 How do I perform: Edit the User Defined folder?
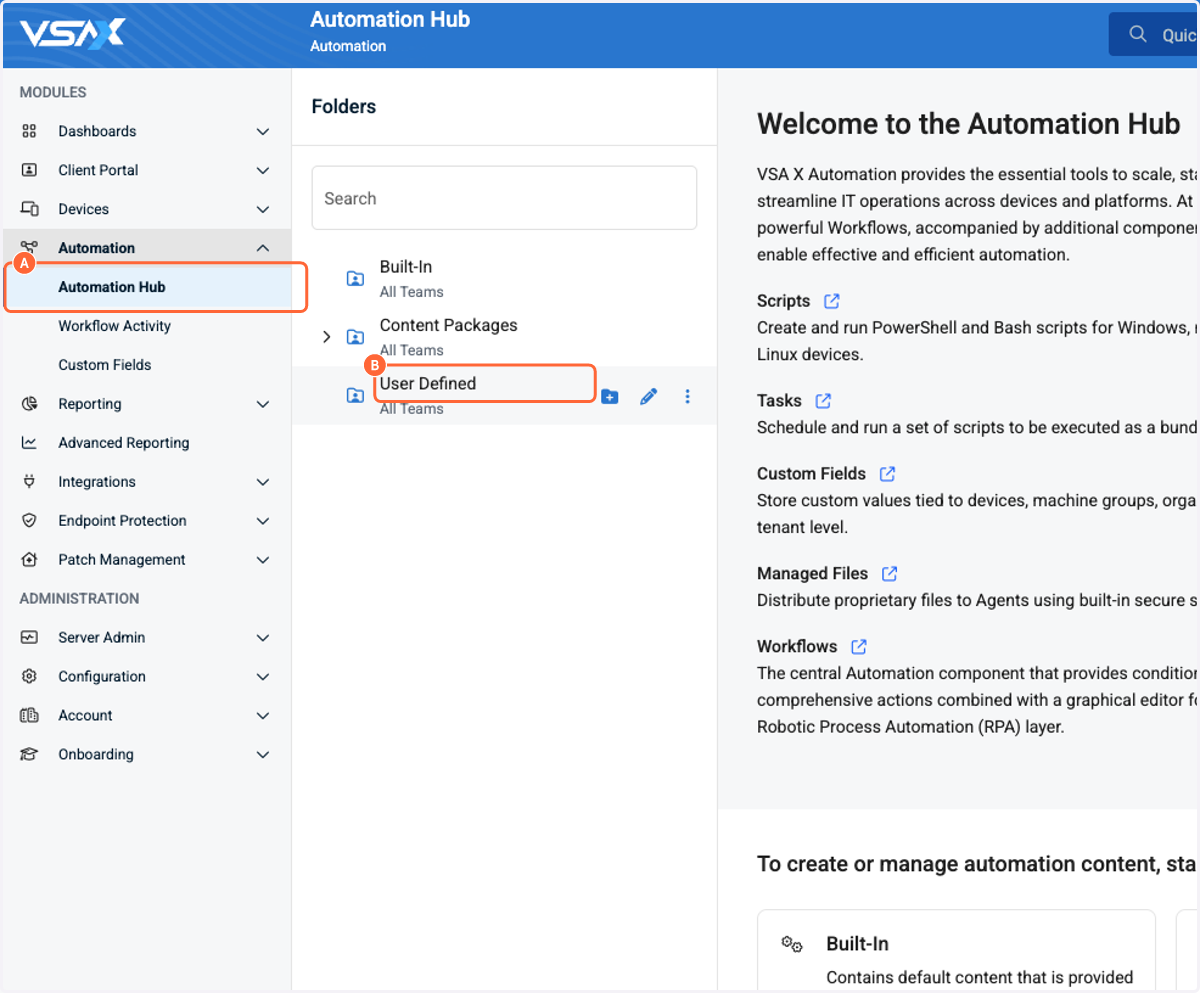click(x=648, y=397)
